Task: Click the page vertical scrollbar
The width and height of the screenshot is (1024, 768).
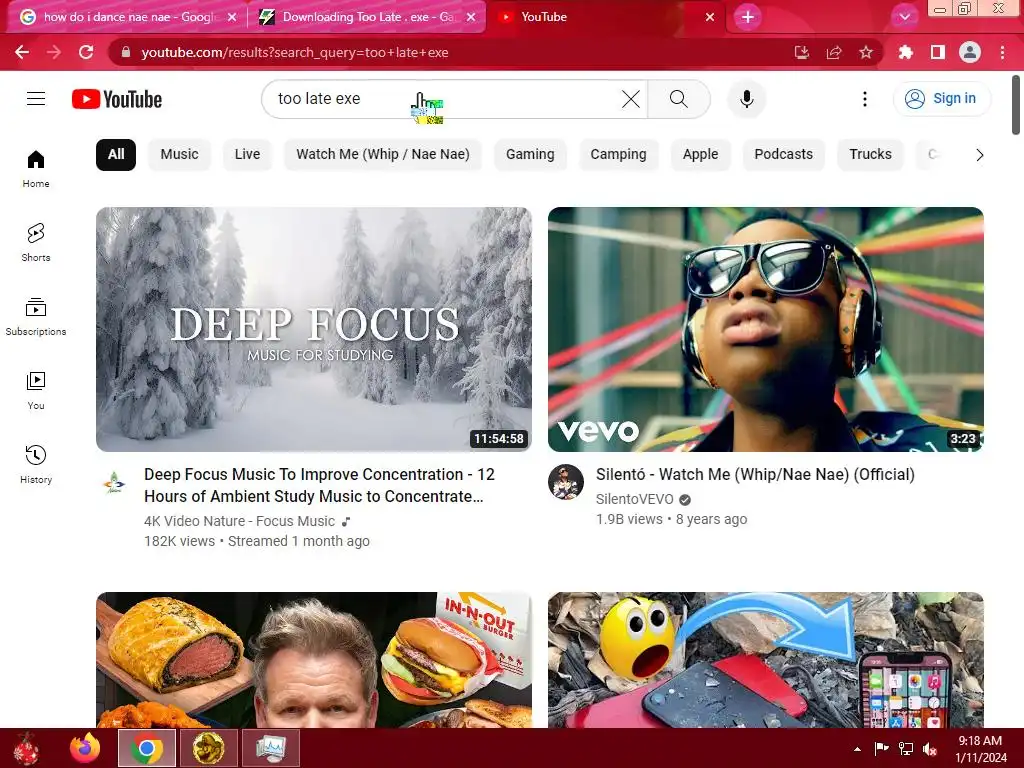Action: click(1016, 104)
